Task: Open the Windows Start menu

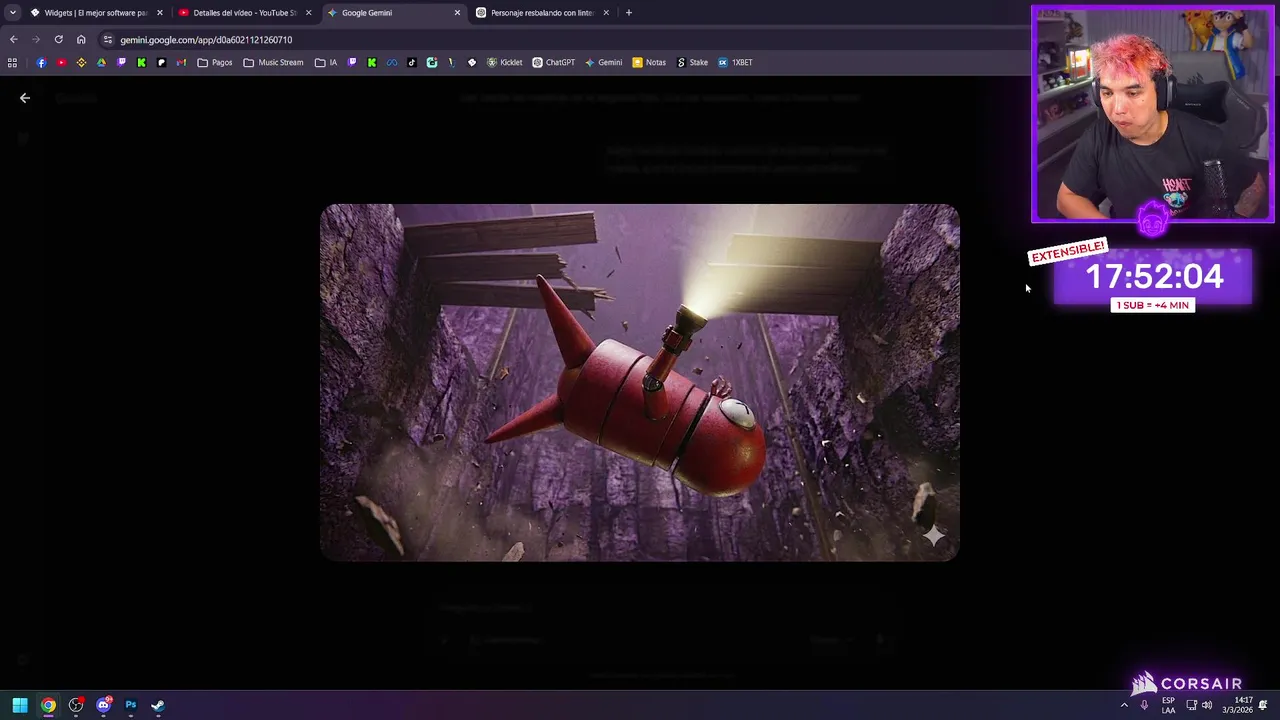Action: click(x=20, y=705)
